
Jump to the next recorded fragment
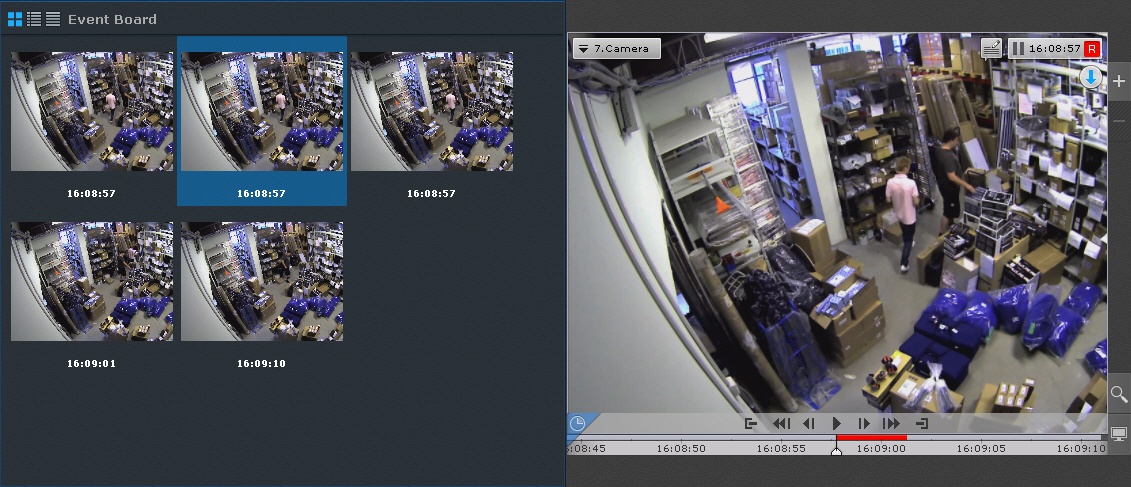891,424
